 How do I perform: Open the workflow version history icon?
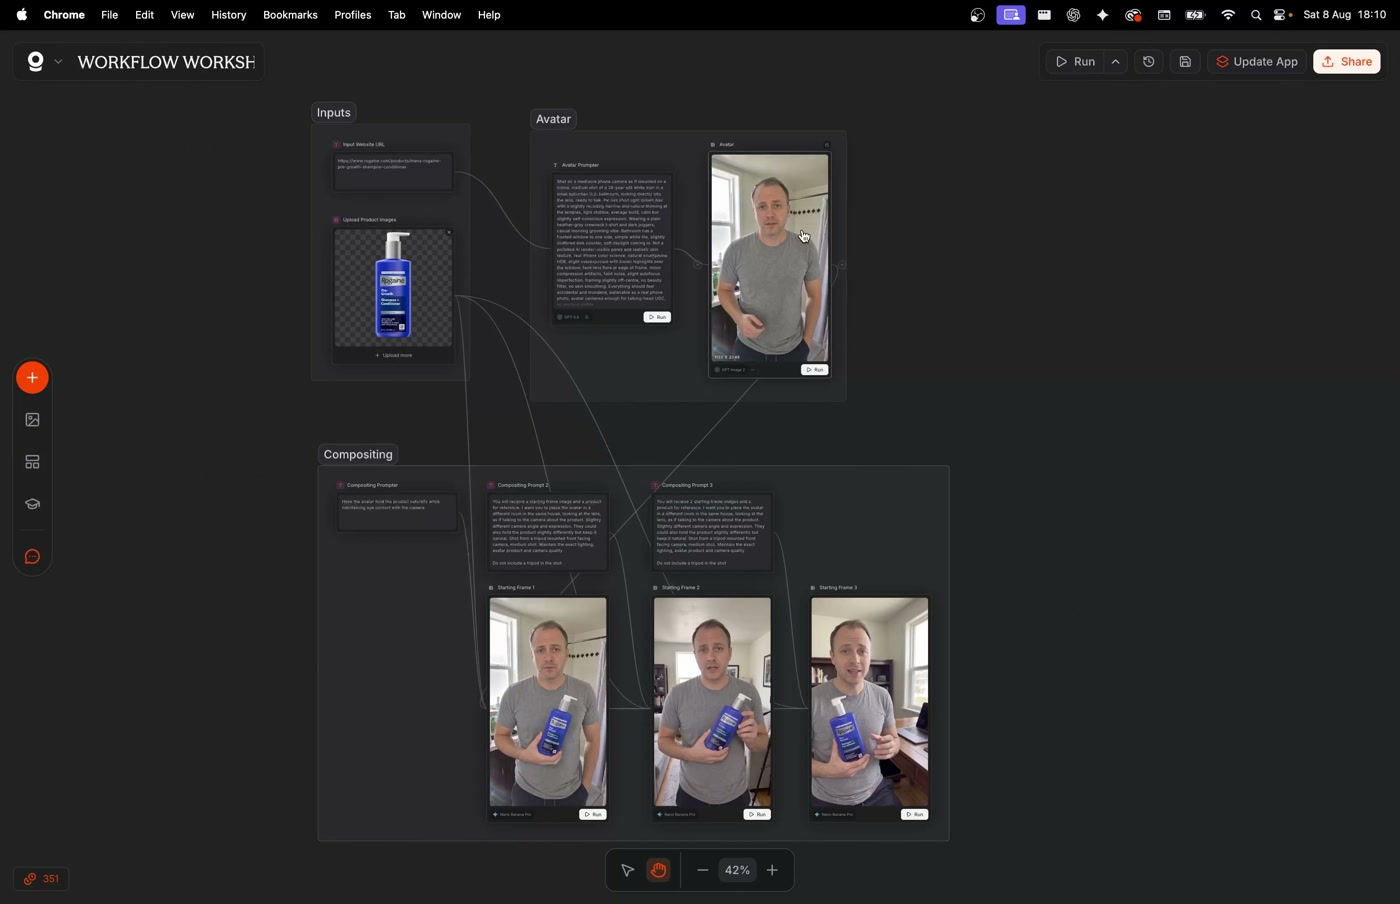pyautogui.click(x=1149, y=62)
